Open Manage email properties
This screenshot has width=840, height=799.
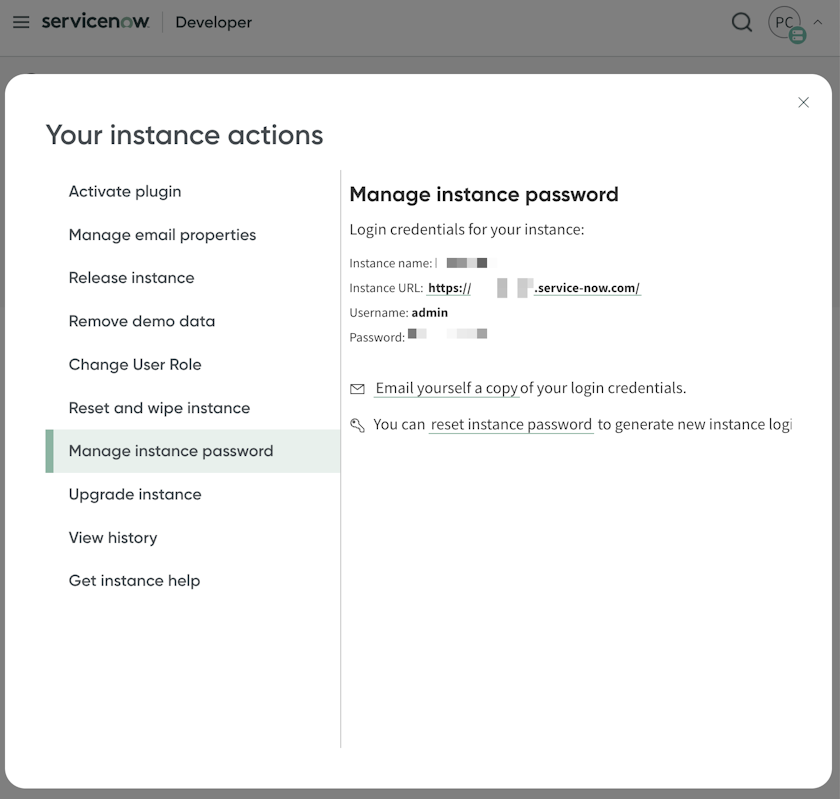(161, 234)
